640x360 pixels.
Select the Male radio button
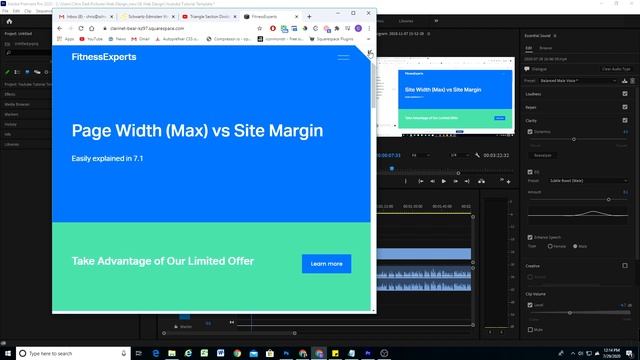575,246
